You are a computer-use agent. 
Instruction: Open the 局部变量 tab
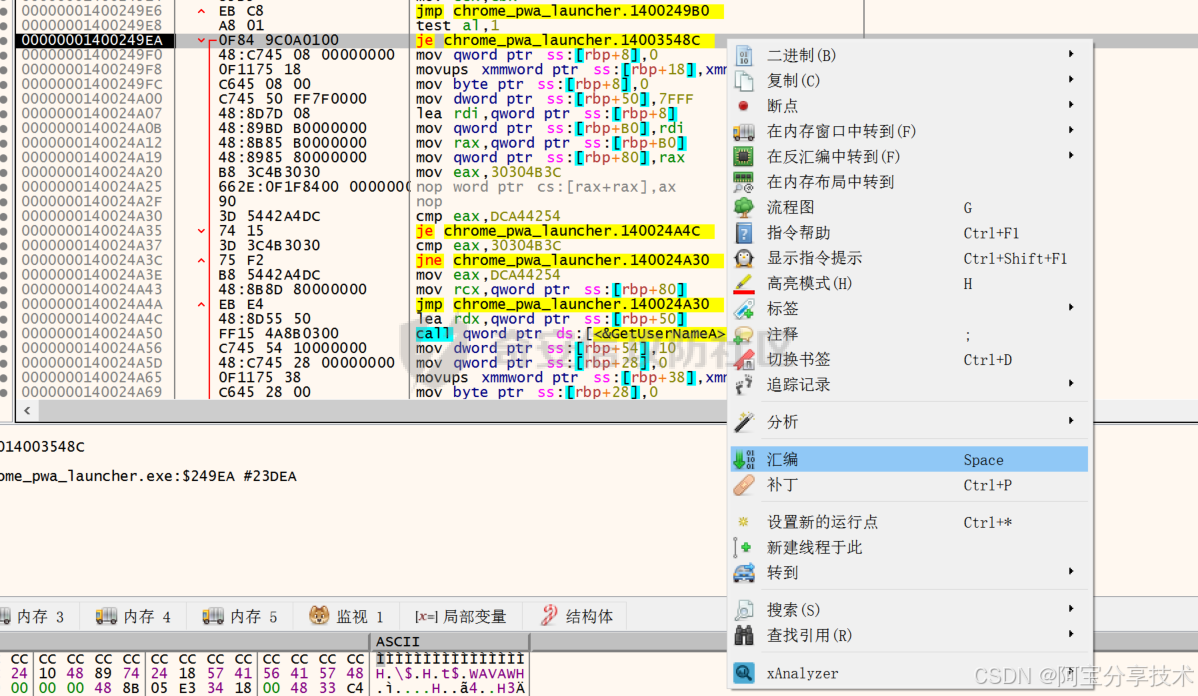pos(461,616)
